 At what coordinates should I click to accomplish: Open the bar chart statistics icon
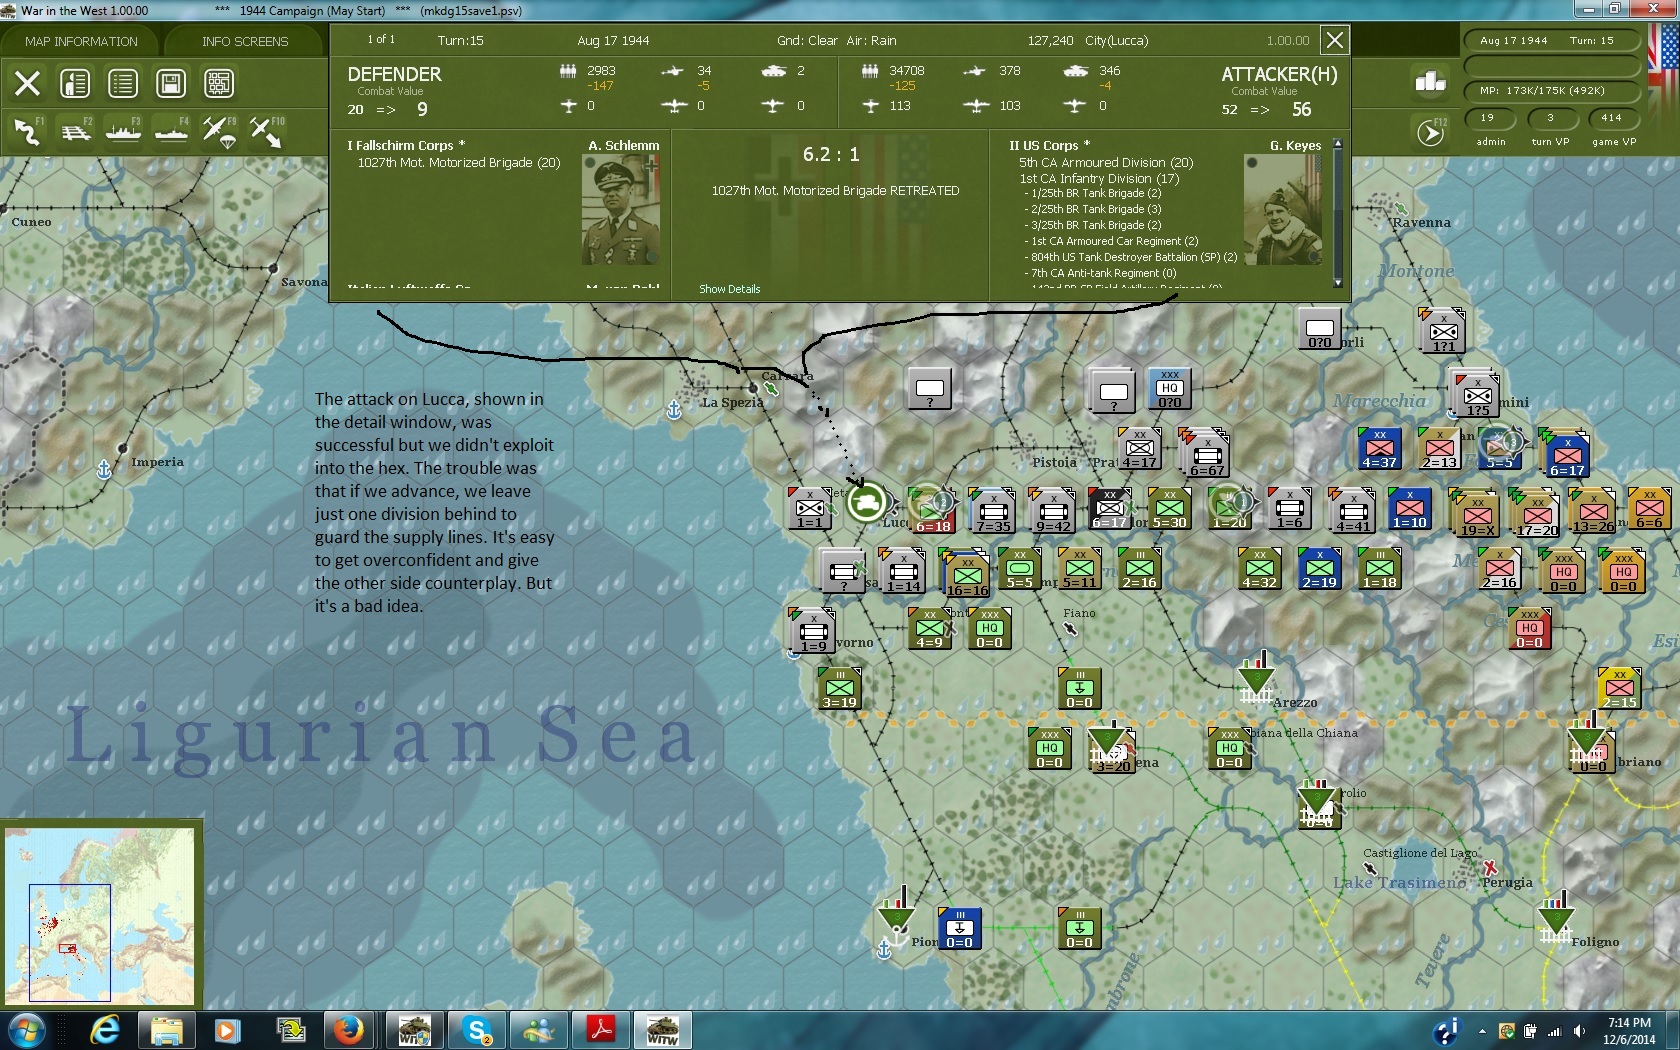click(1430, 82)
